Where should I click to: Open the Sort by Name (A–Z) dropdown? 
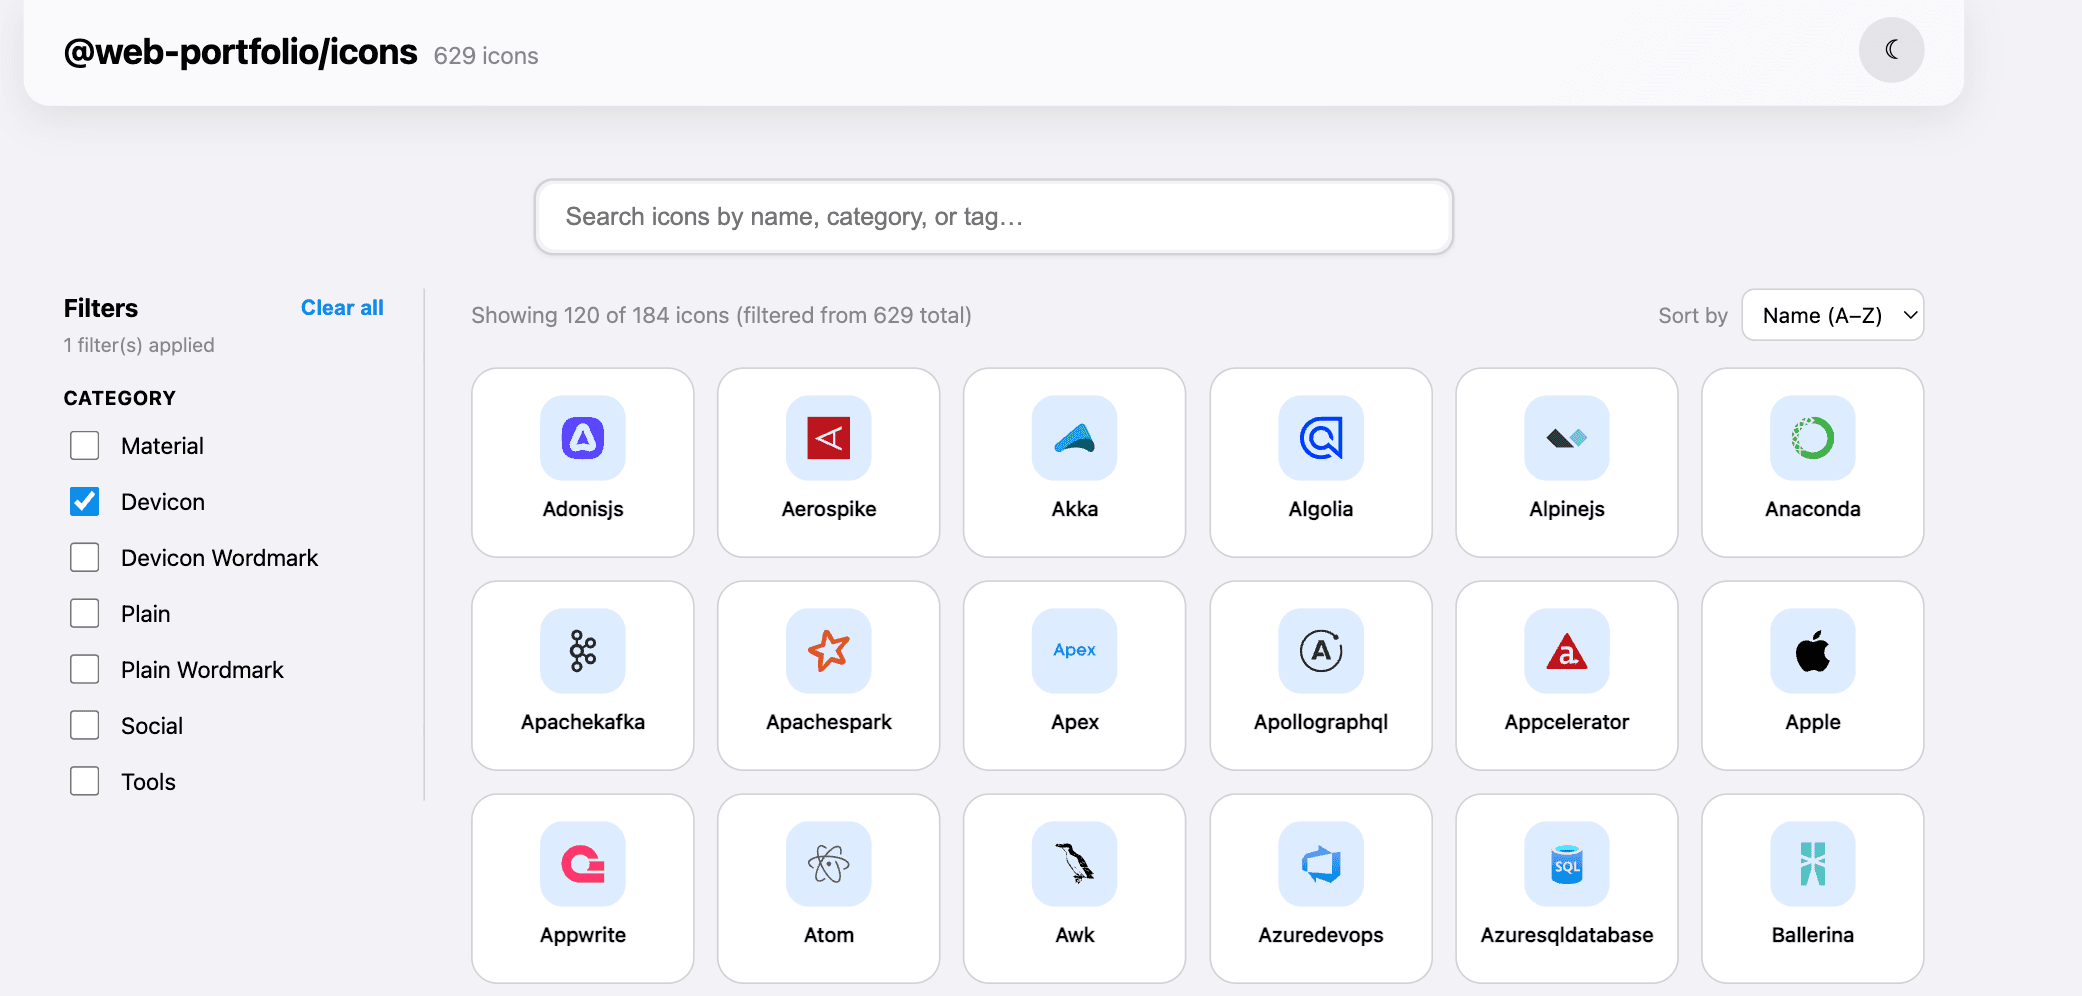1832,315
